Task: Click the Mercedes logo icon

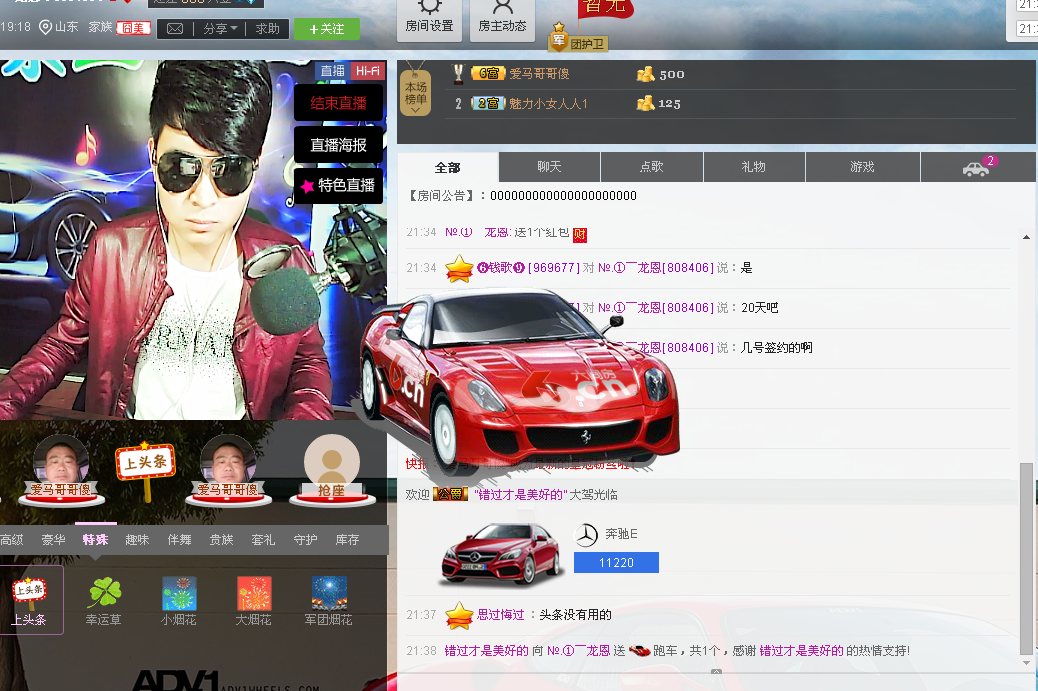Action: click(586, 535)
